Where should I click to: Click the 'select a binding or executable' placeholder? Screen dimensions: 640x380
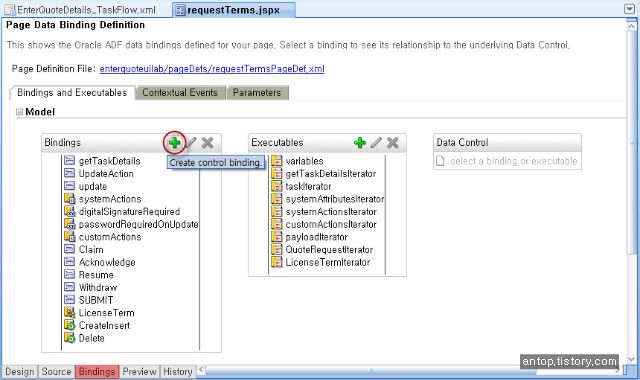(513, 161)
